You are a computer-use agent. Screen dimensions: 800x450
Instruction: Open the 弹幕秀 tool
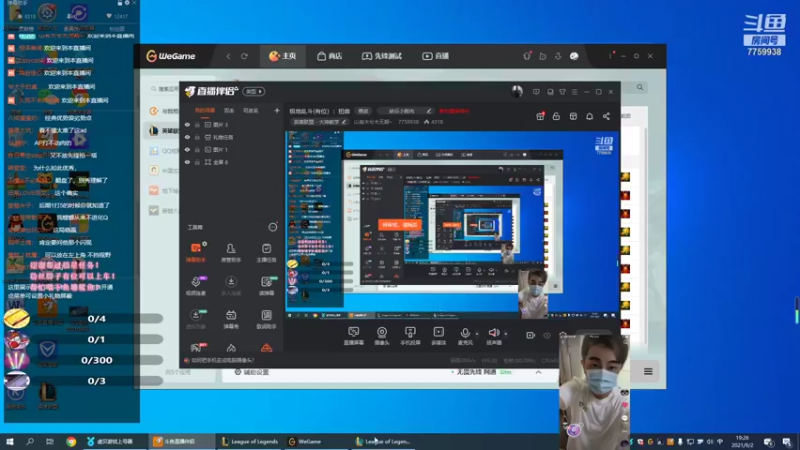point(231,319)
